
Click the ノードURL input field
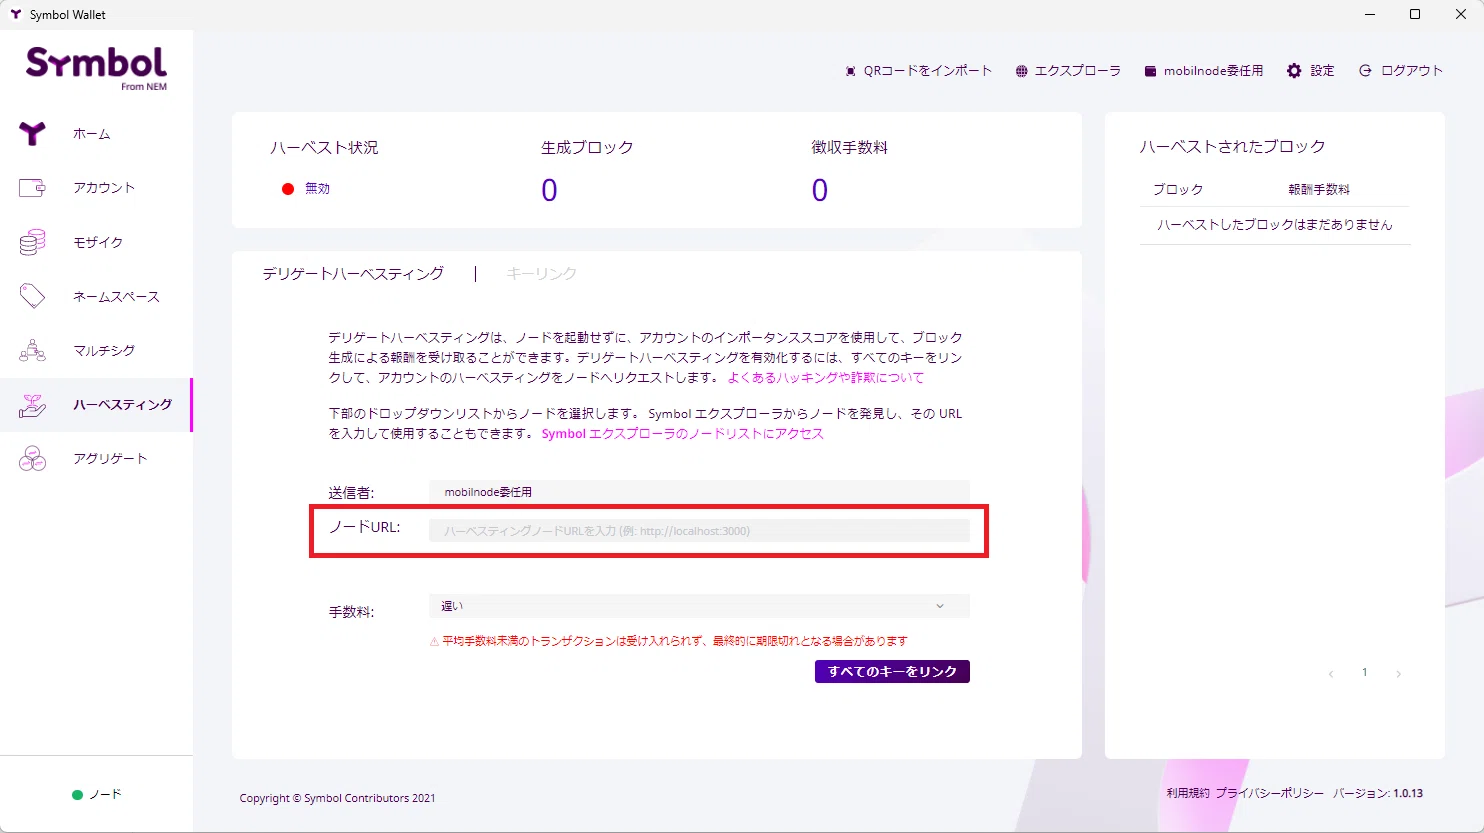click(699, 531)
